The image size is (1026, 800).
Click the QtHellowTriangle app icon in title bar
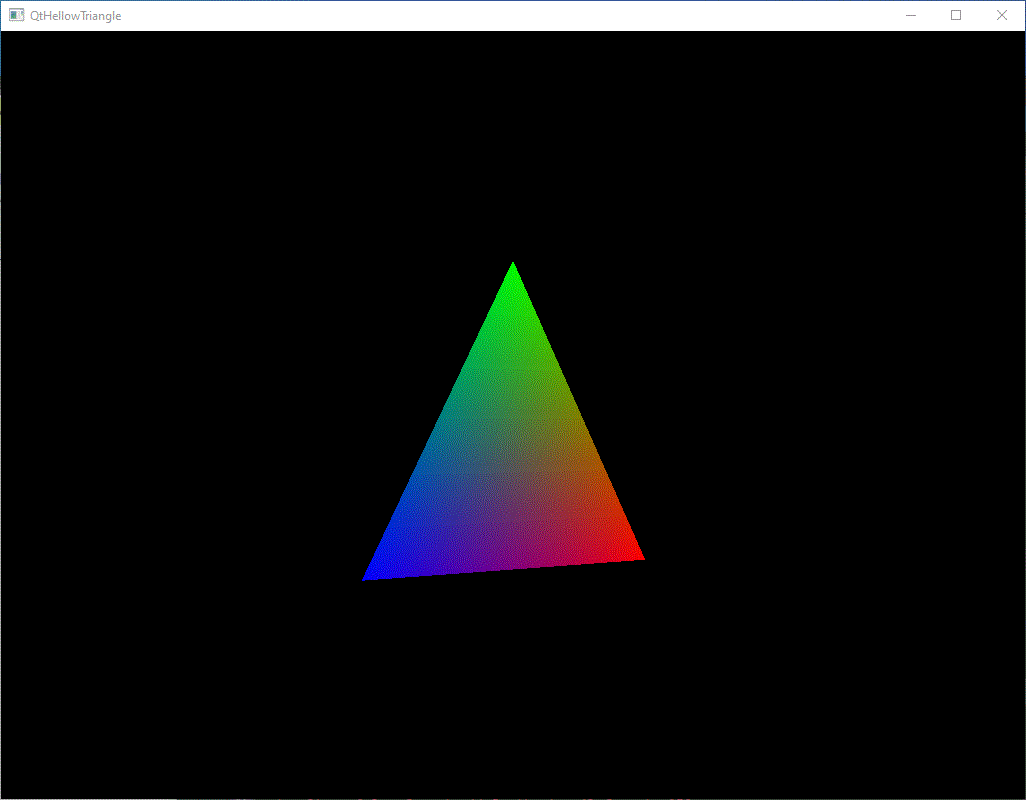(16, 15)
